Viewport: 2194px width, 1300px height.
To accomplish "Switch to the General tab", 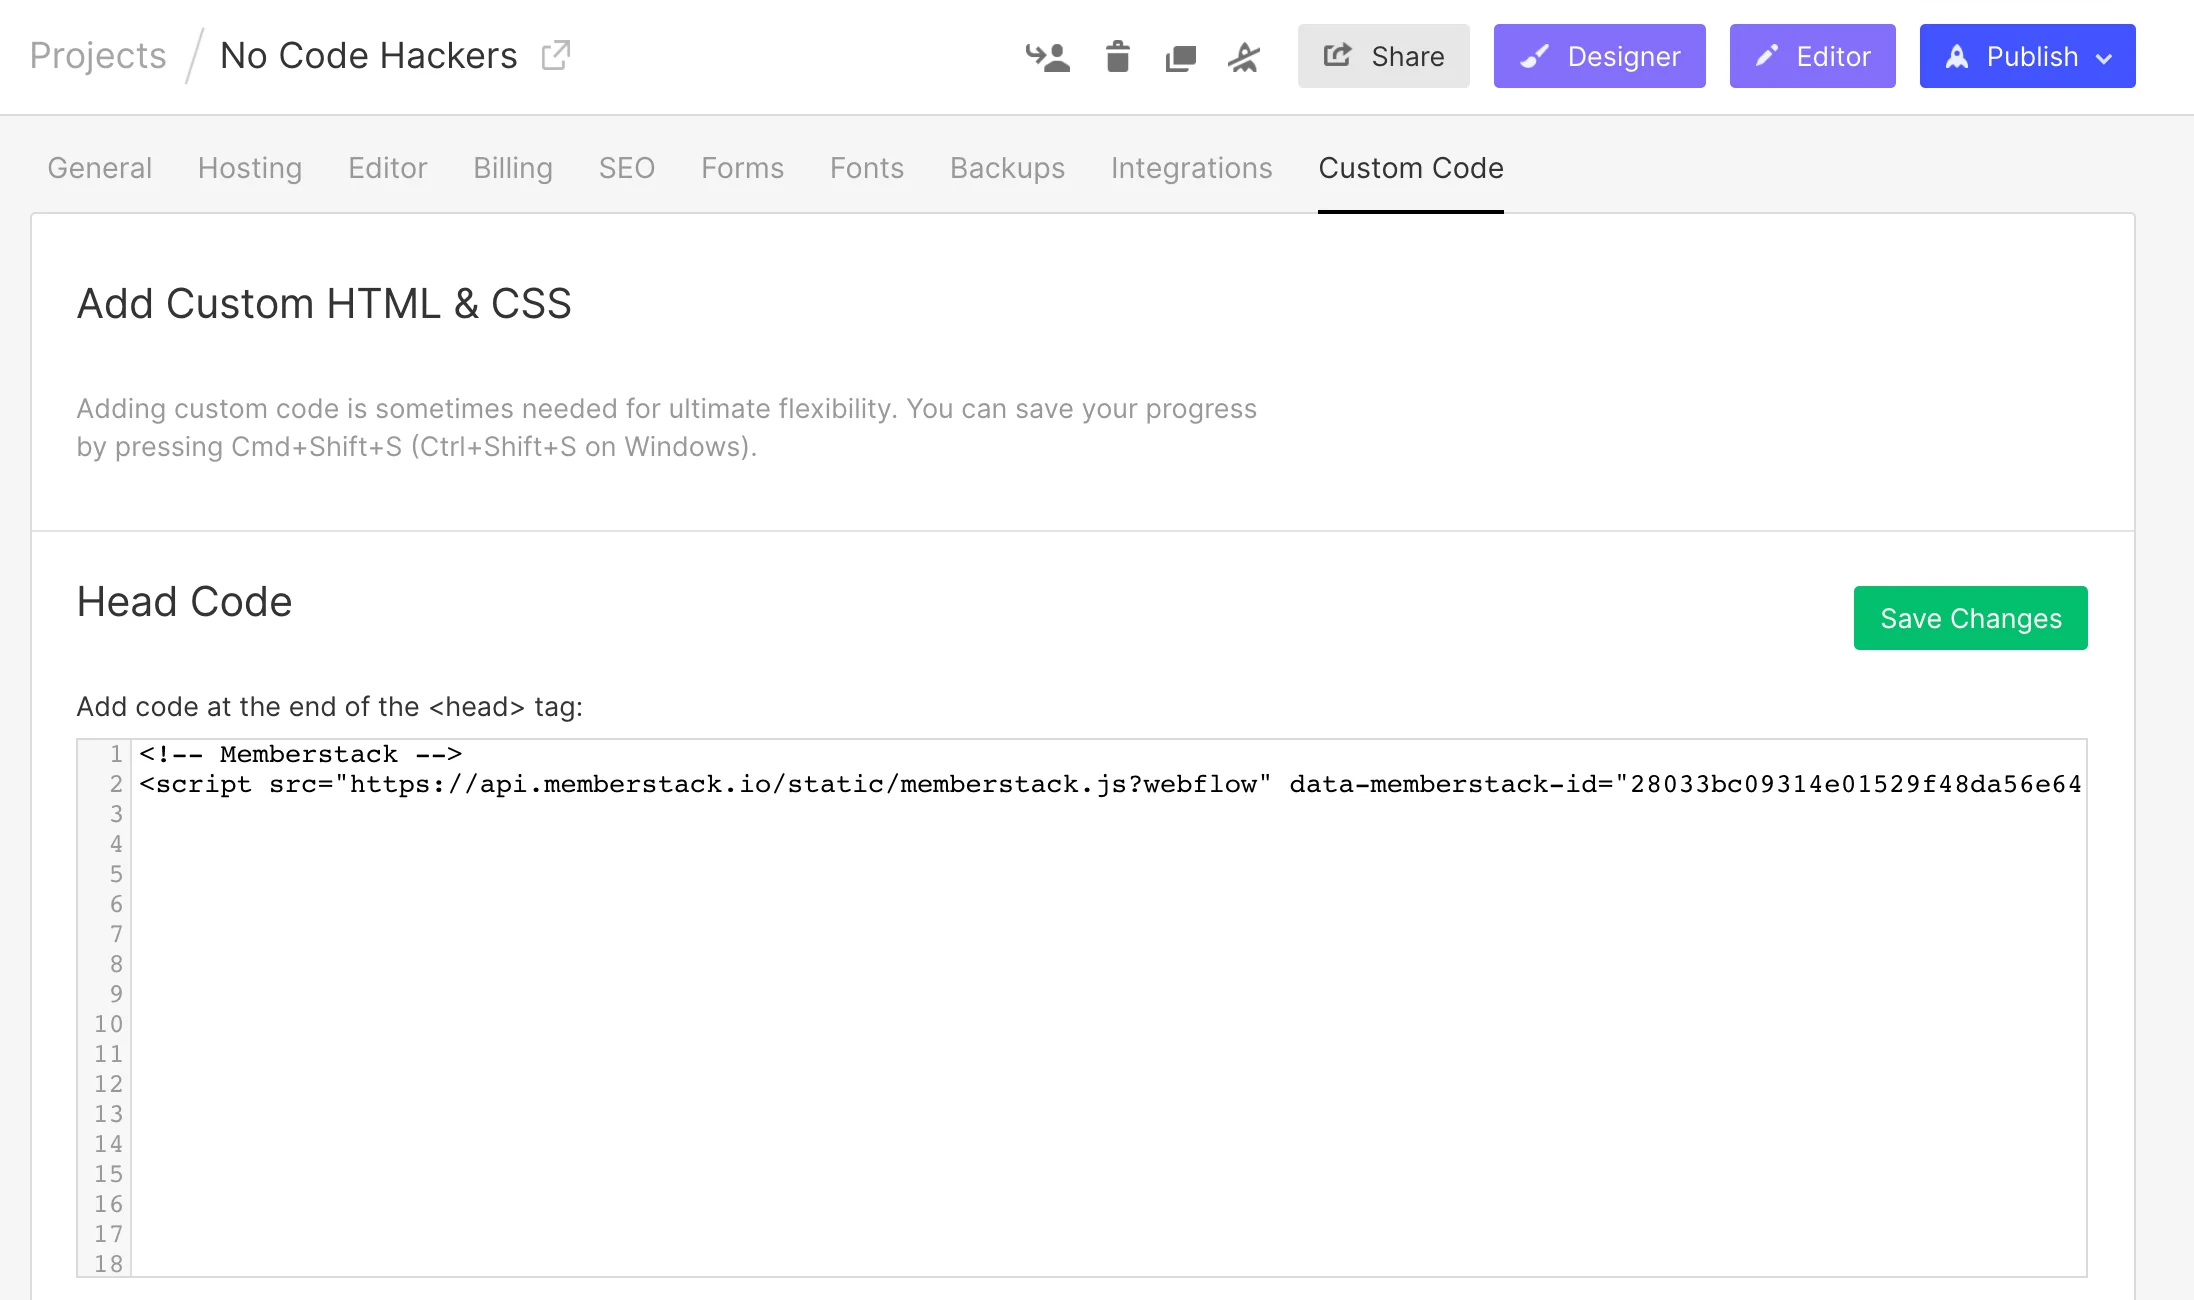I will (x=100, y=168).
